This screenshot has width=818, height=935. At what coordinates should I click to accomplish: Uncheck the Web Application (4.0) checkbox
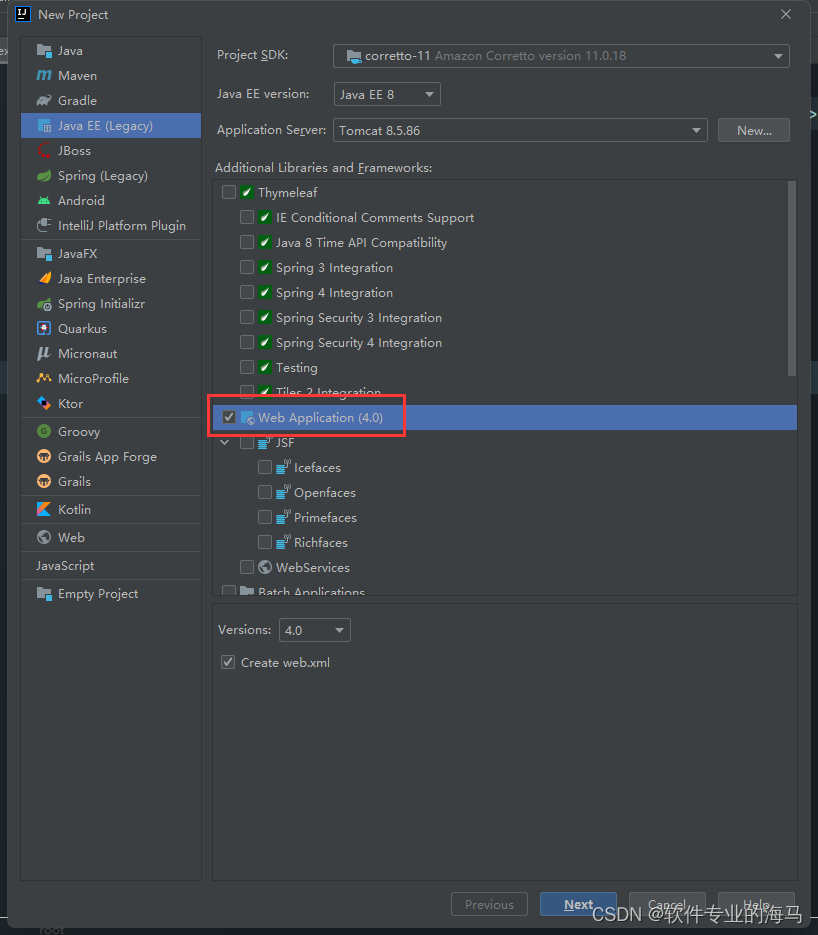point(229,417)
